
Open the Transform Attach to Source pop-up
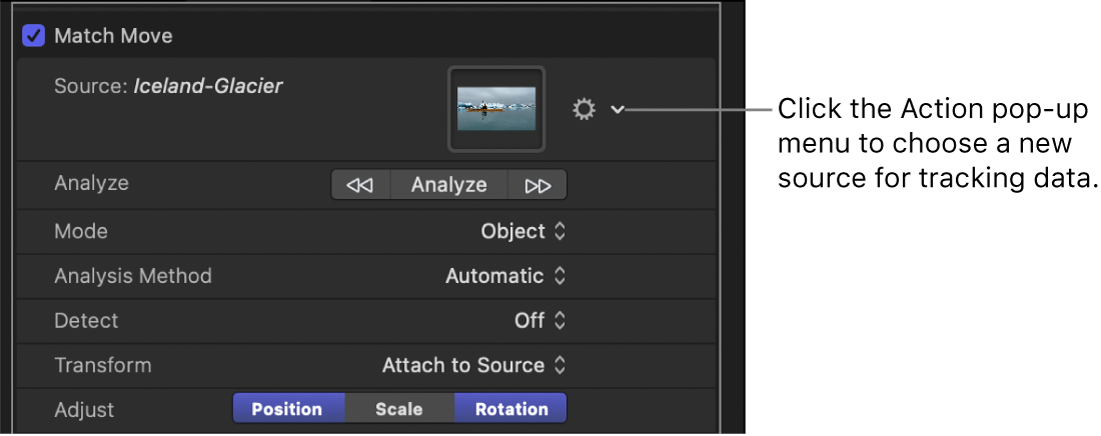(x=473, y=366)
